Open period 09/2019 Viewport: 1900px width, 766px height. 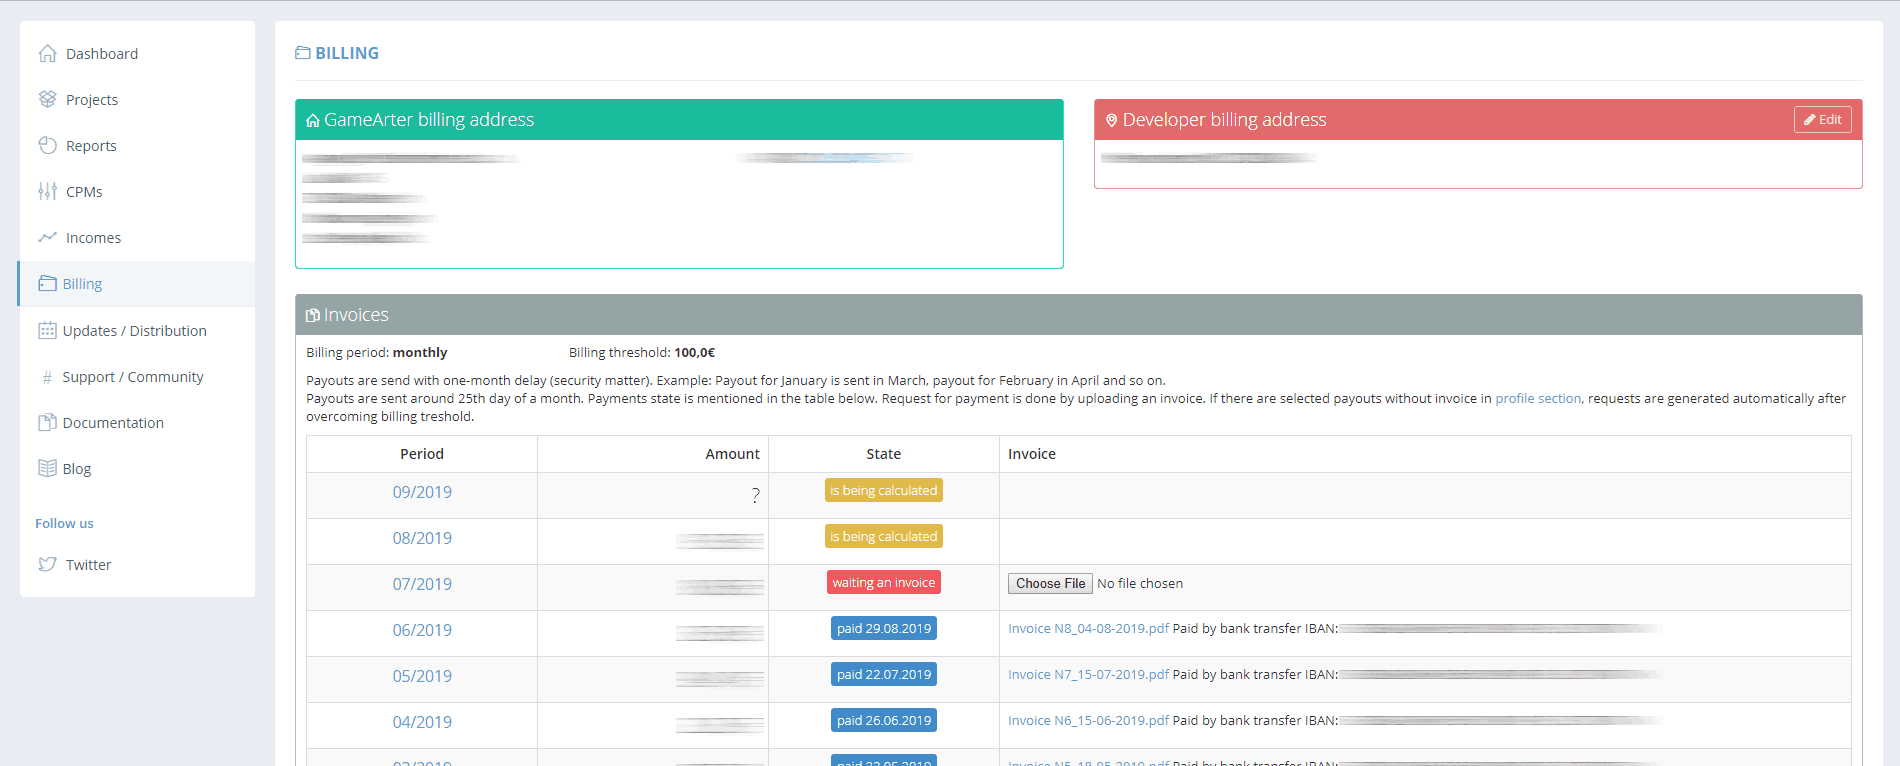point(422,492)
